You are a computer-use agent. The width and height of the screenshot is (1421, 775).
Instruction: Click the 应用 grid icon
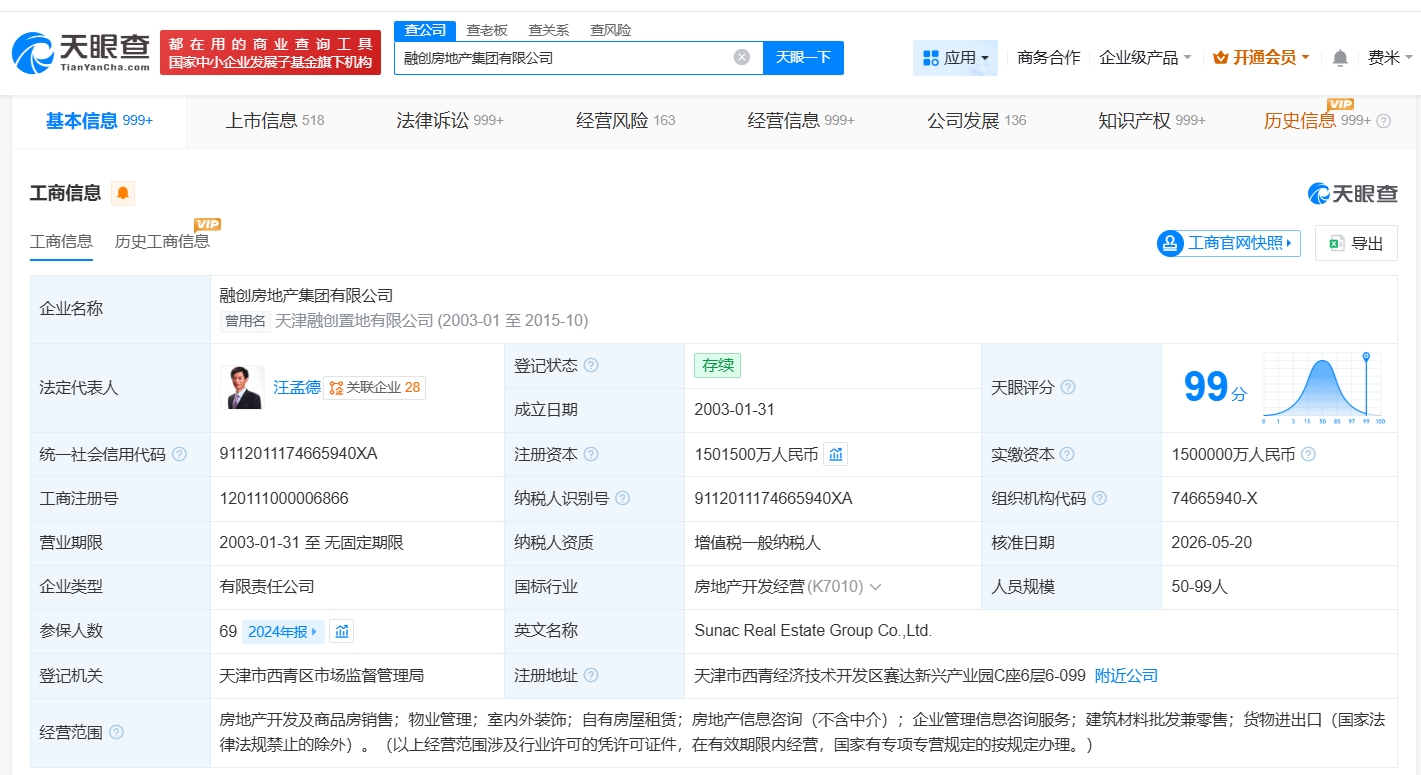tap(930, 58)
